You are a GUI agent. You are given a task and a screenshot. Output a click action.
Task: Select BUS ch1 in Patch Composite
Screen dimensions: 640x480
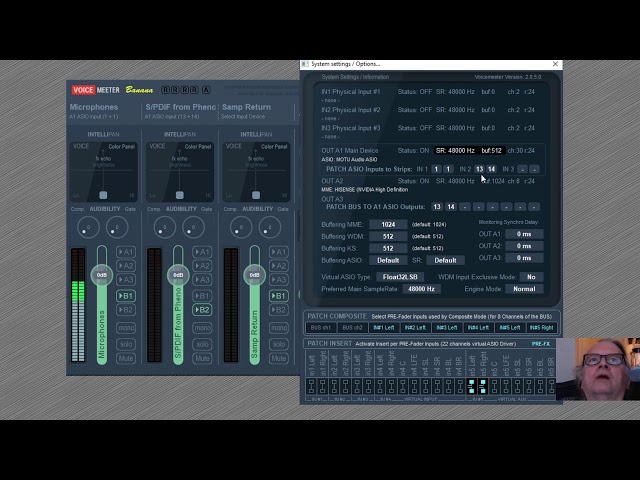[x=321, y=328]
